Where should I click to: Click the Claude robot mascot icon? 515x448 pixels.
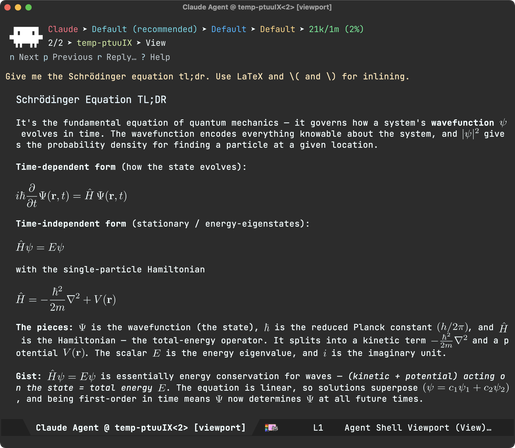pos(26,37)
